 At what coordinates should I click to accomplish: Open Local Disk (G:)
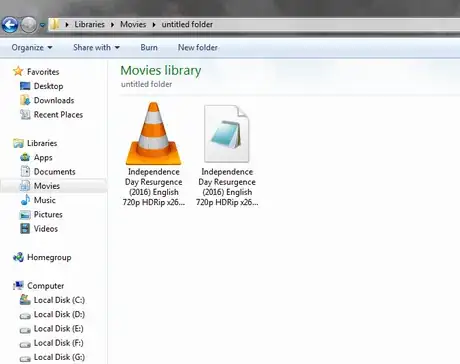(x=59, y=357)
